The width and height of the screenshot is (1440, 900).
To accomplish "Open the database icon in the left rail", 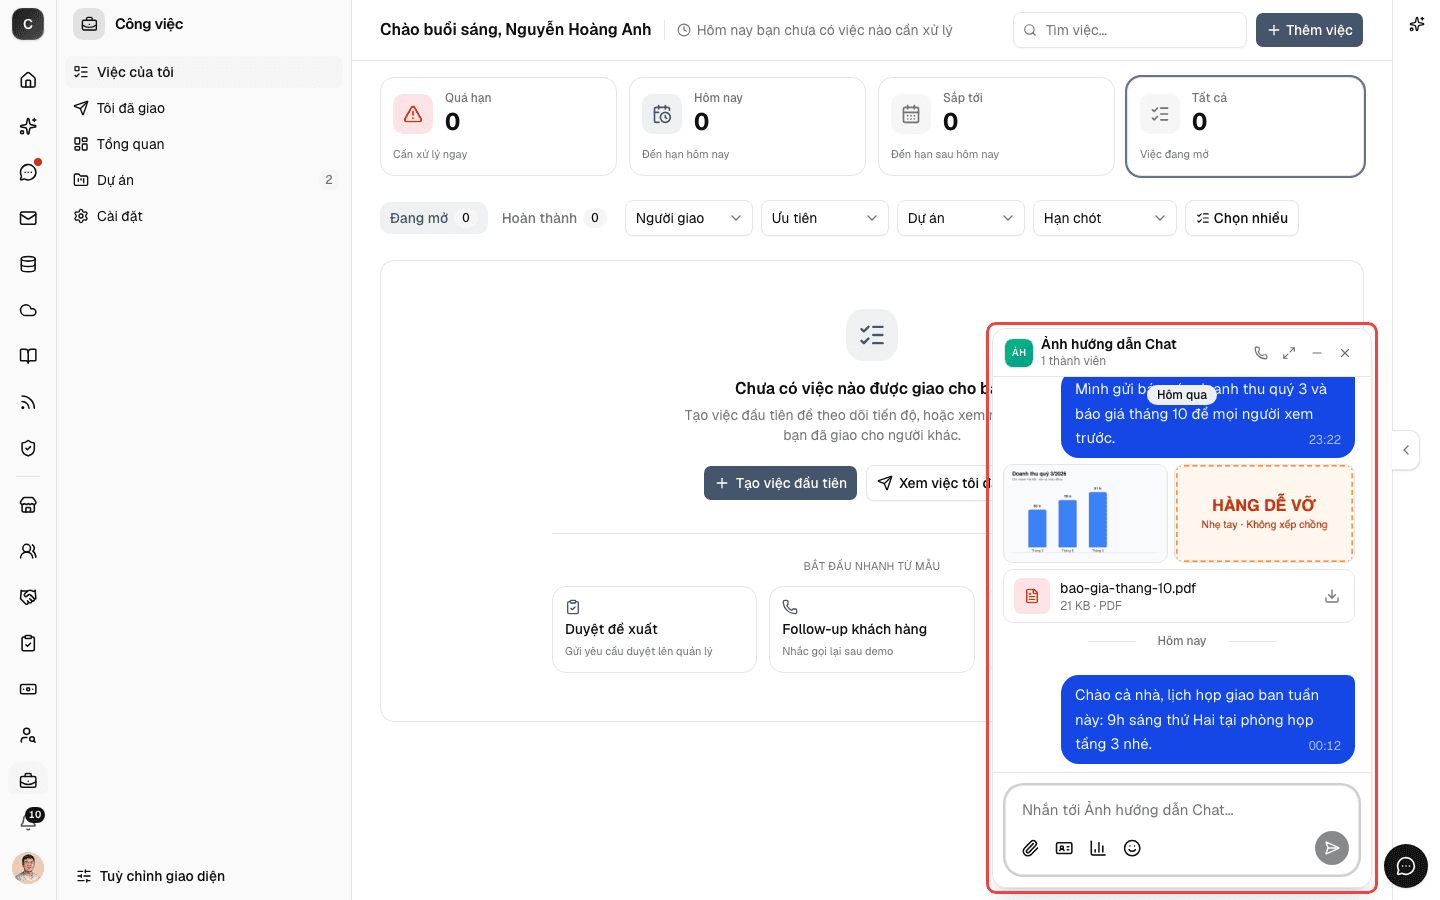I will point(28,264).
